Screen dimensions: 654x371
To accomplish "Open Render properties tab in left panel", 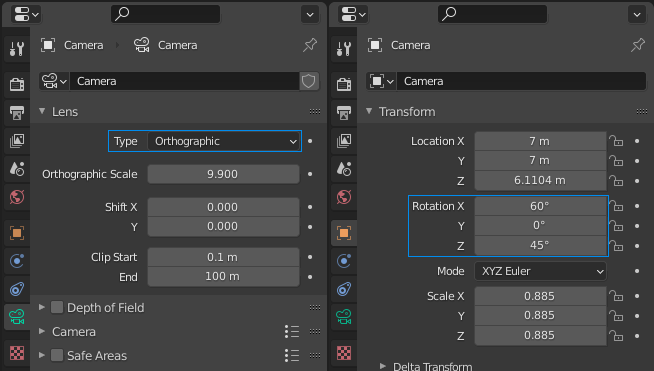I will 17,84.
